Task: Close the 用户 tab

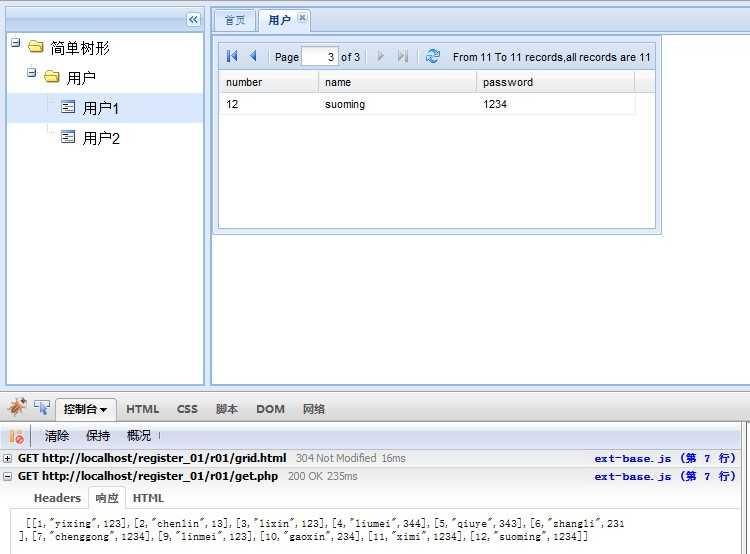Action: tap(302, 18)
